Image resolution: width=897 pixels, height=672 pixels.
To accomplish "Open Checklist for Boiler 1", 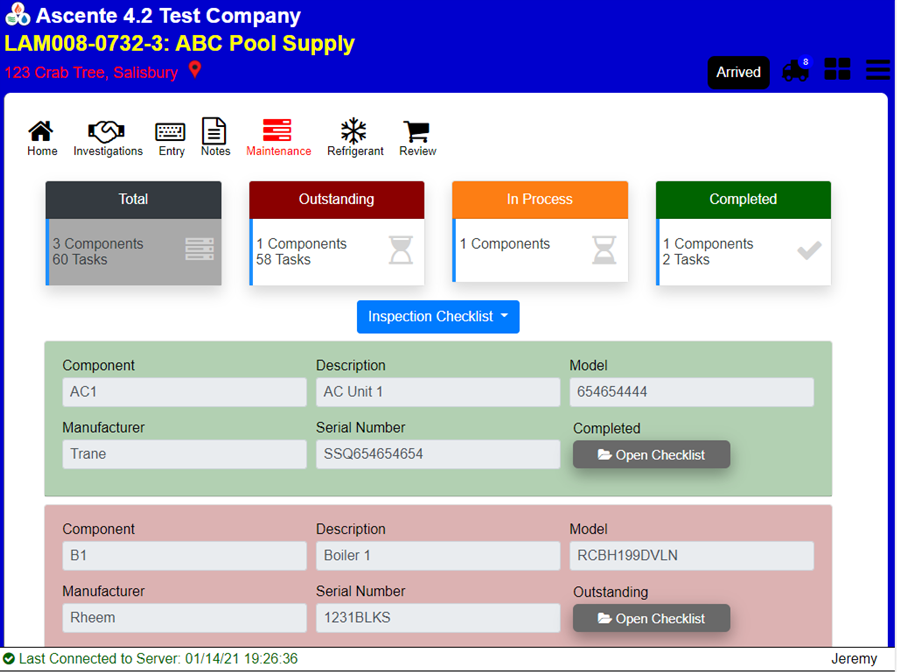I will pyautogui.click(x=651, y=619).
